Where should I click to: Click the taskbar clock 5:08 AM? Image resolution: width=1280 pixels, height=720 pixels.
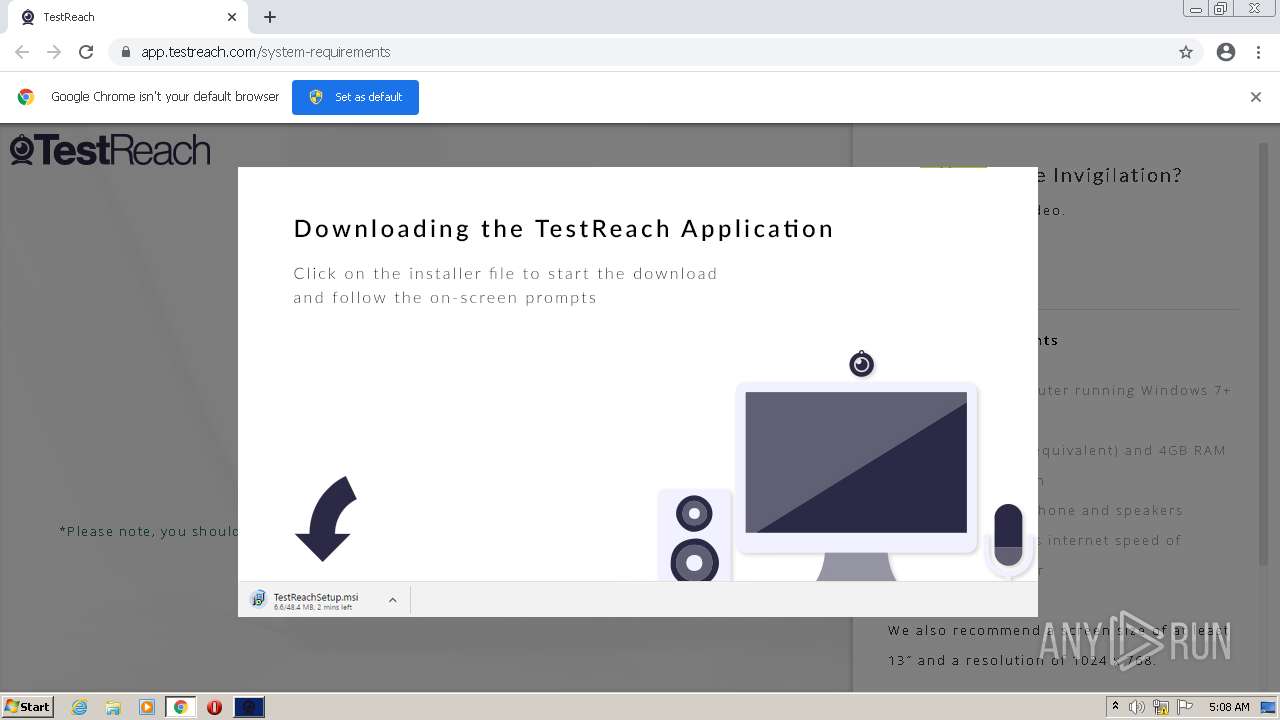(x=1229, y=707)
